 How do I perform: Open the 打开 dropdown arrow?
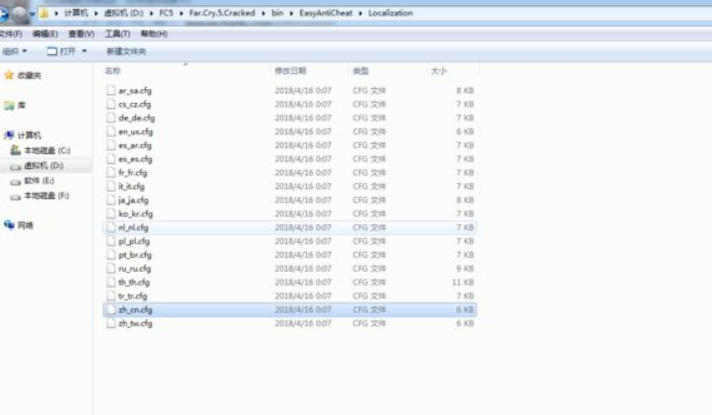click(x=84, y=51)
